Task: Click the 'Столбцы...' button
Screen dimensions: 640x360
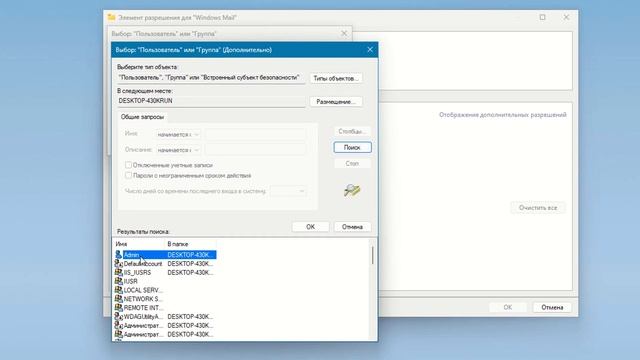Action: pos(352,131)
